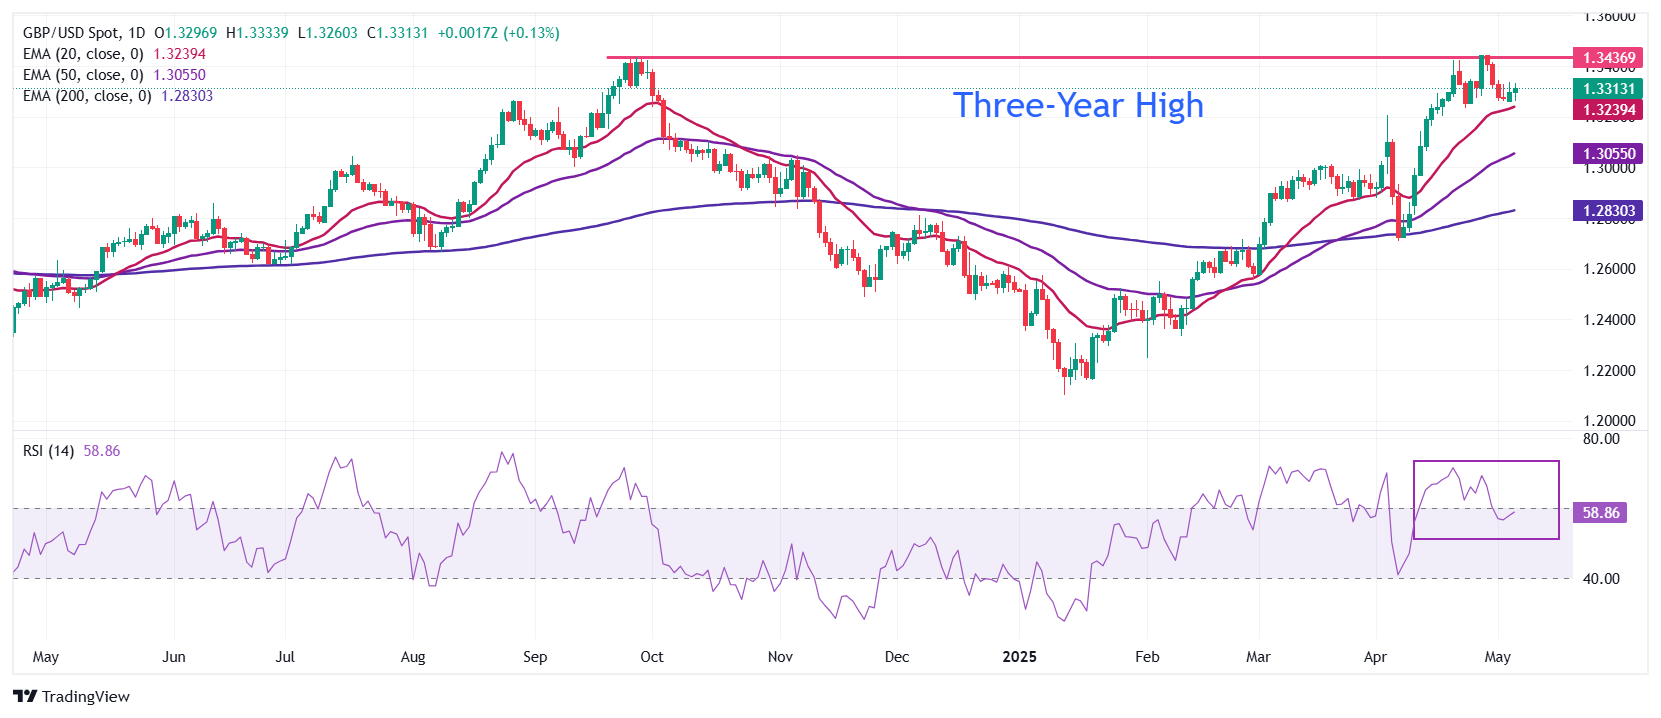Click the TradingView logo icon
Viewport: 1661px width, 718px height.
tap(25, 697)
